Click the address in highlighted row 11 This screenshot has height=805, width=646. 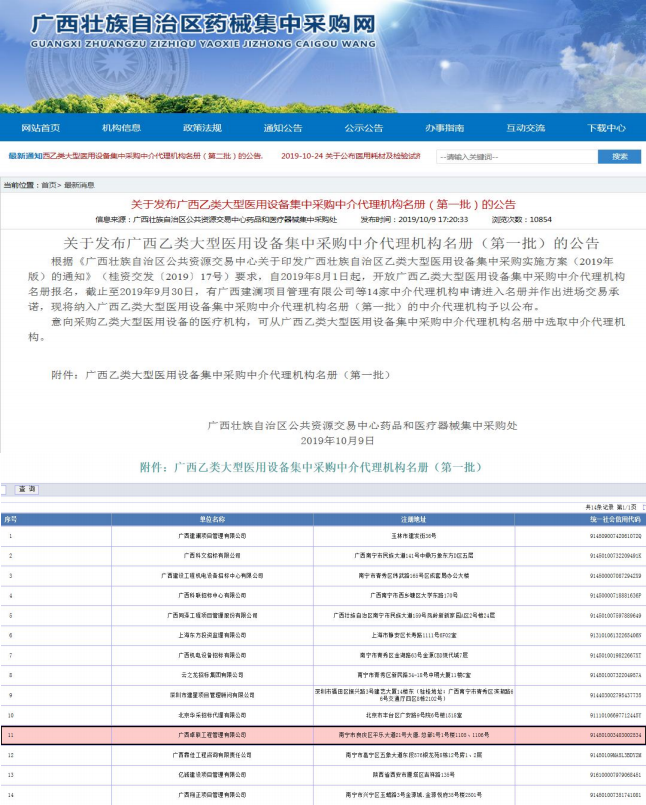414,735
